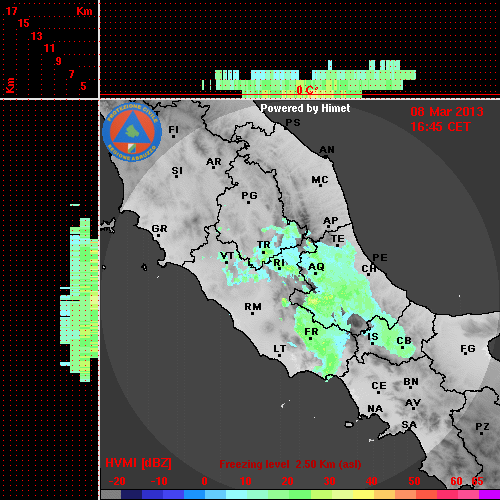The height and width of the screenshot is (500, 500).
Task: Click the '0 C°' freezing line label
Action: point(307,90)
